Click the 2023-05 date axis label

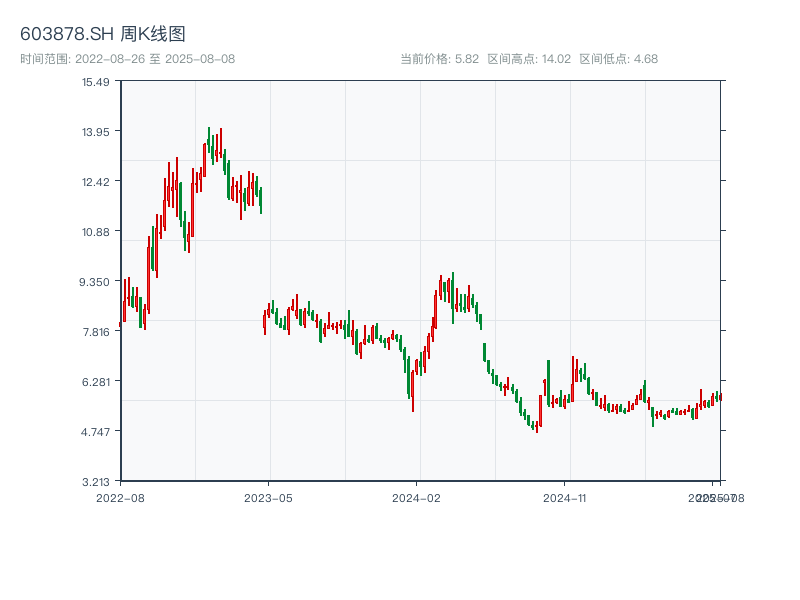(x=268, y=497)
